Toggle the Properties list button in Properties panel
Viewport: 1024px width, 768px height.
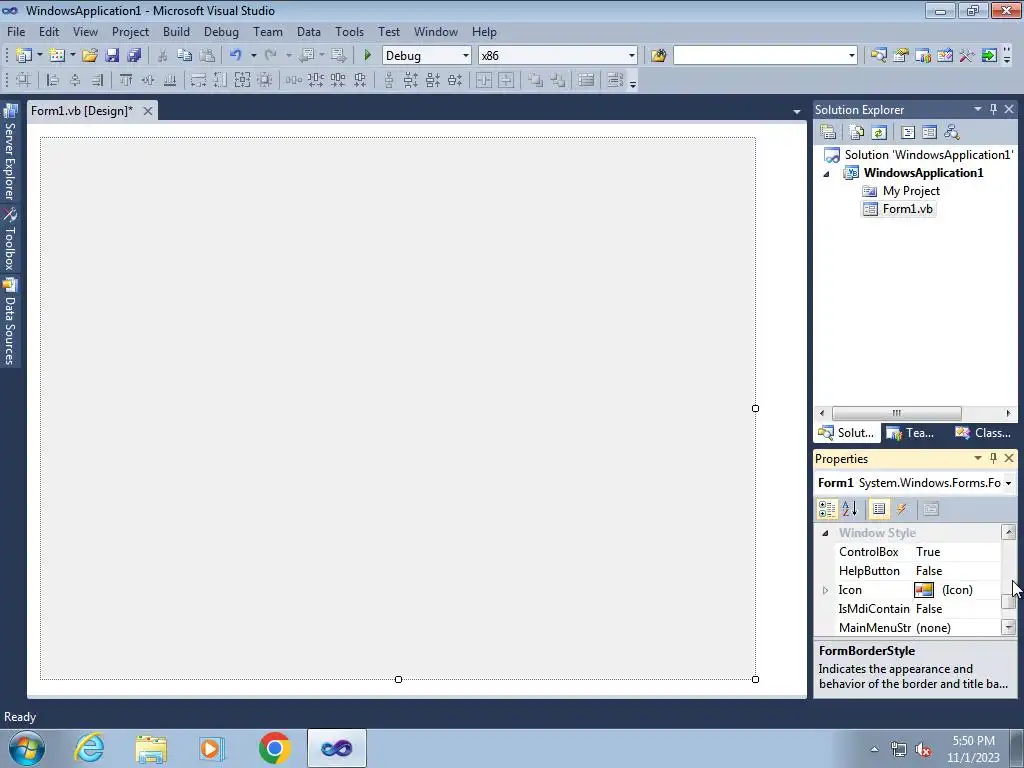[879, 509]
